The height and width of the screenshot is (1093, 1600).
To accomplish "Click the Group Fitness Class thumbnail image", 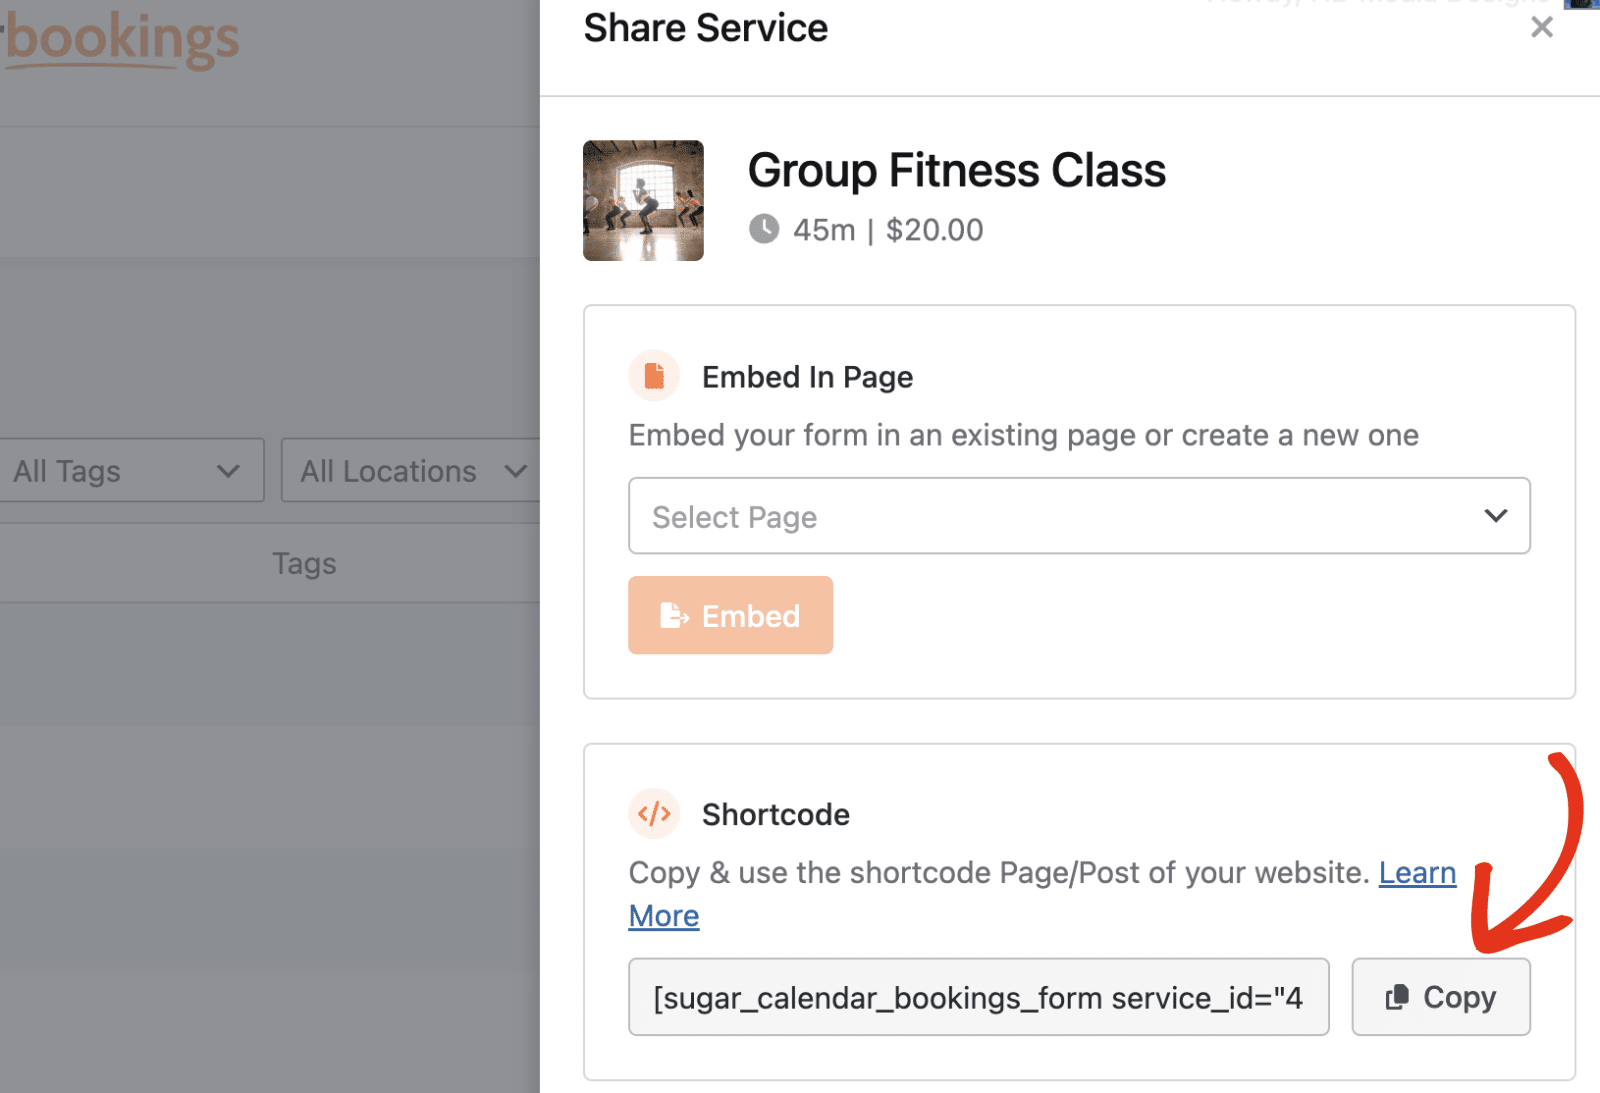I will click(x=643, y=200).
